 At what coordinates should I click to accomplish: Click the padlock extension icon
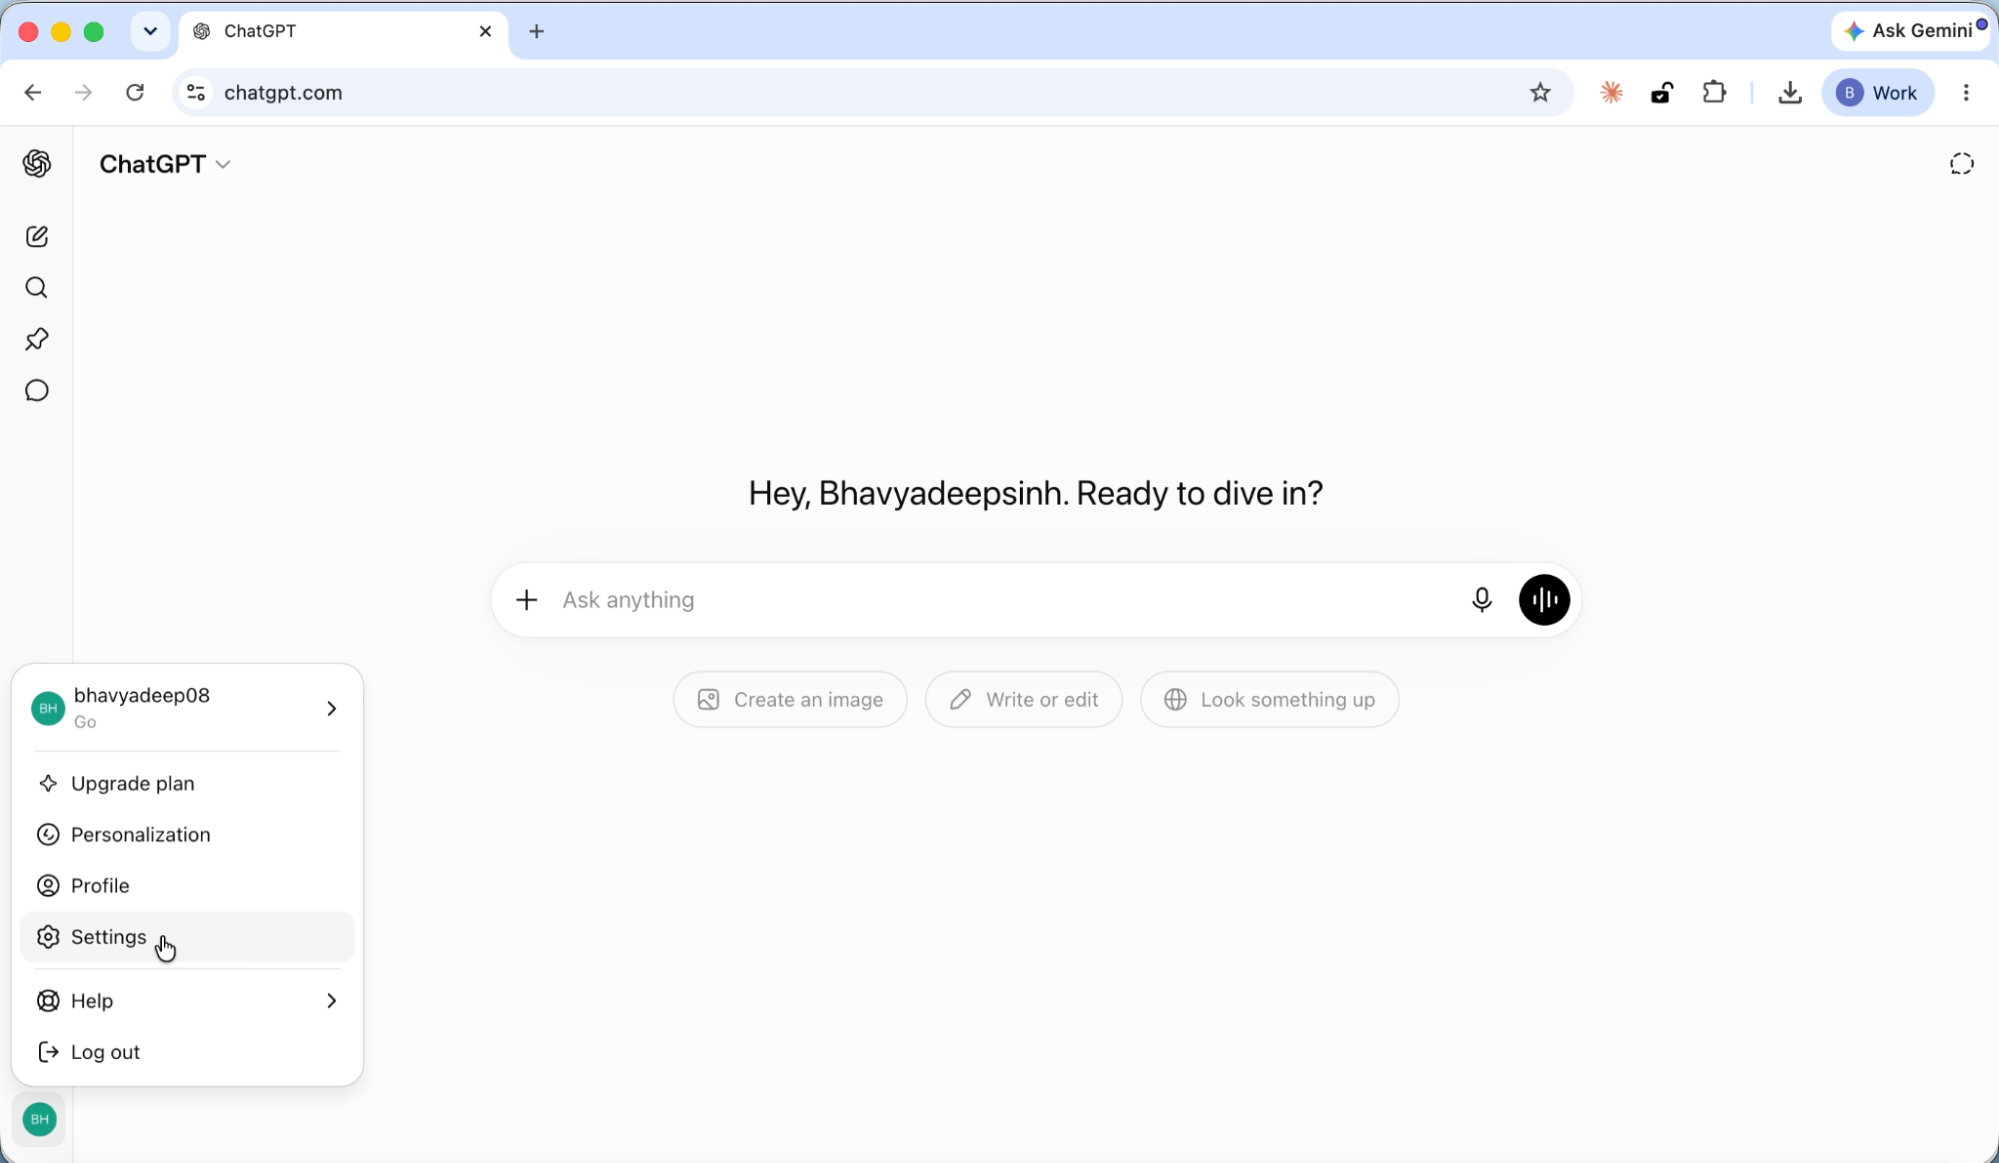pyautogui.click(x=1662, y=93)
